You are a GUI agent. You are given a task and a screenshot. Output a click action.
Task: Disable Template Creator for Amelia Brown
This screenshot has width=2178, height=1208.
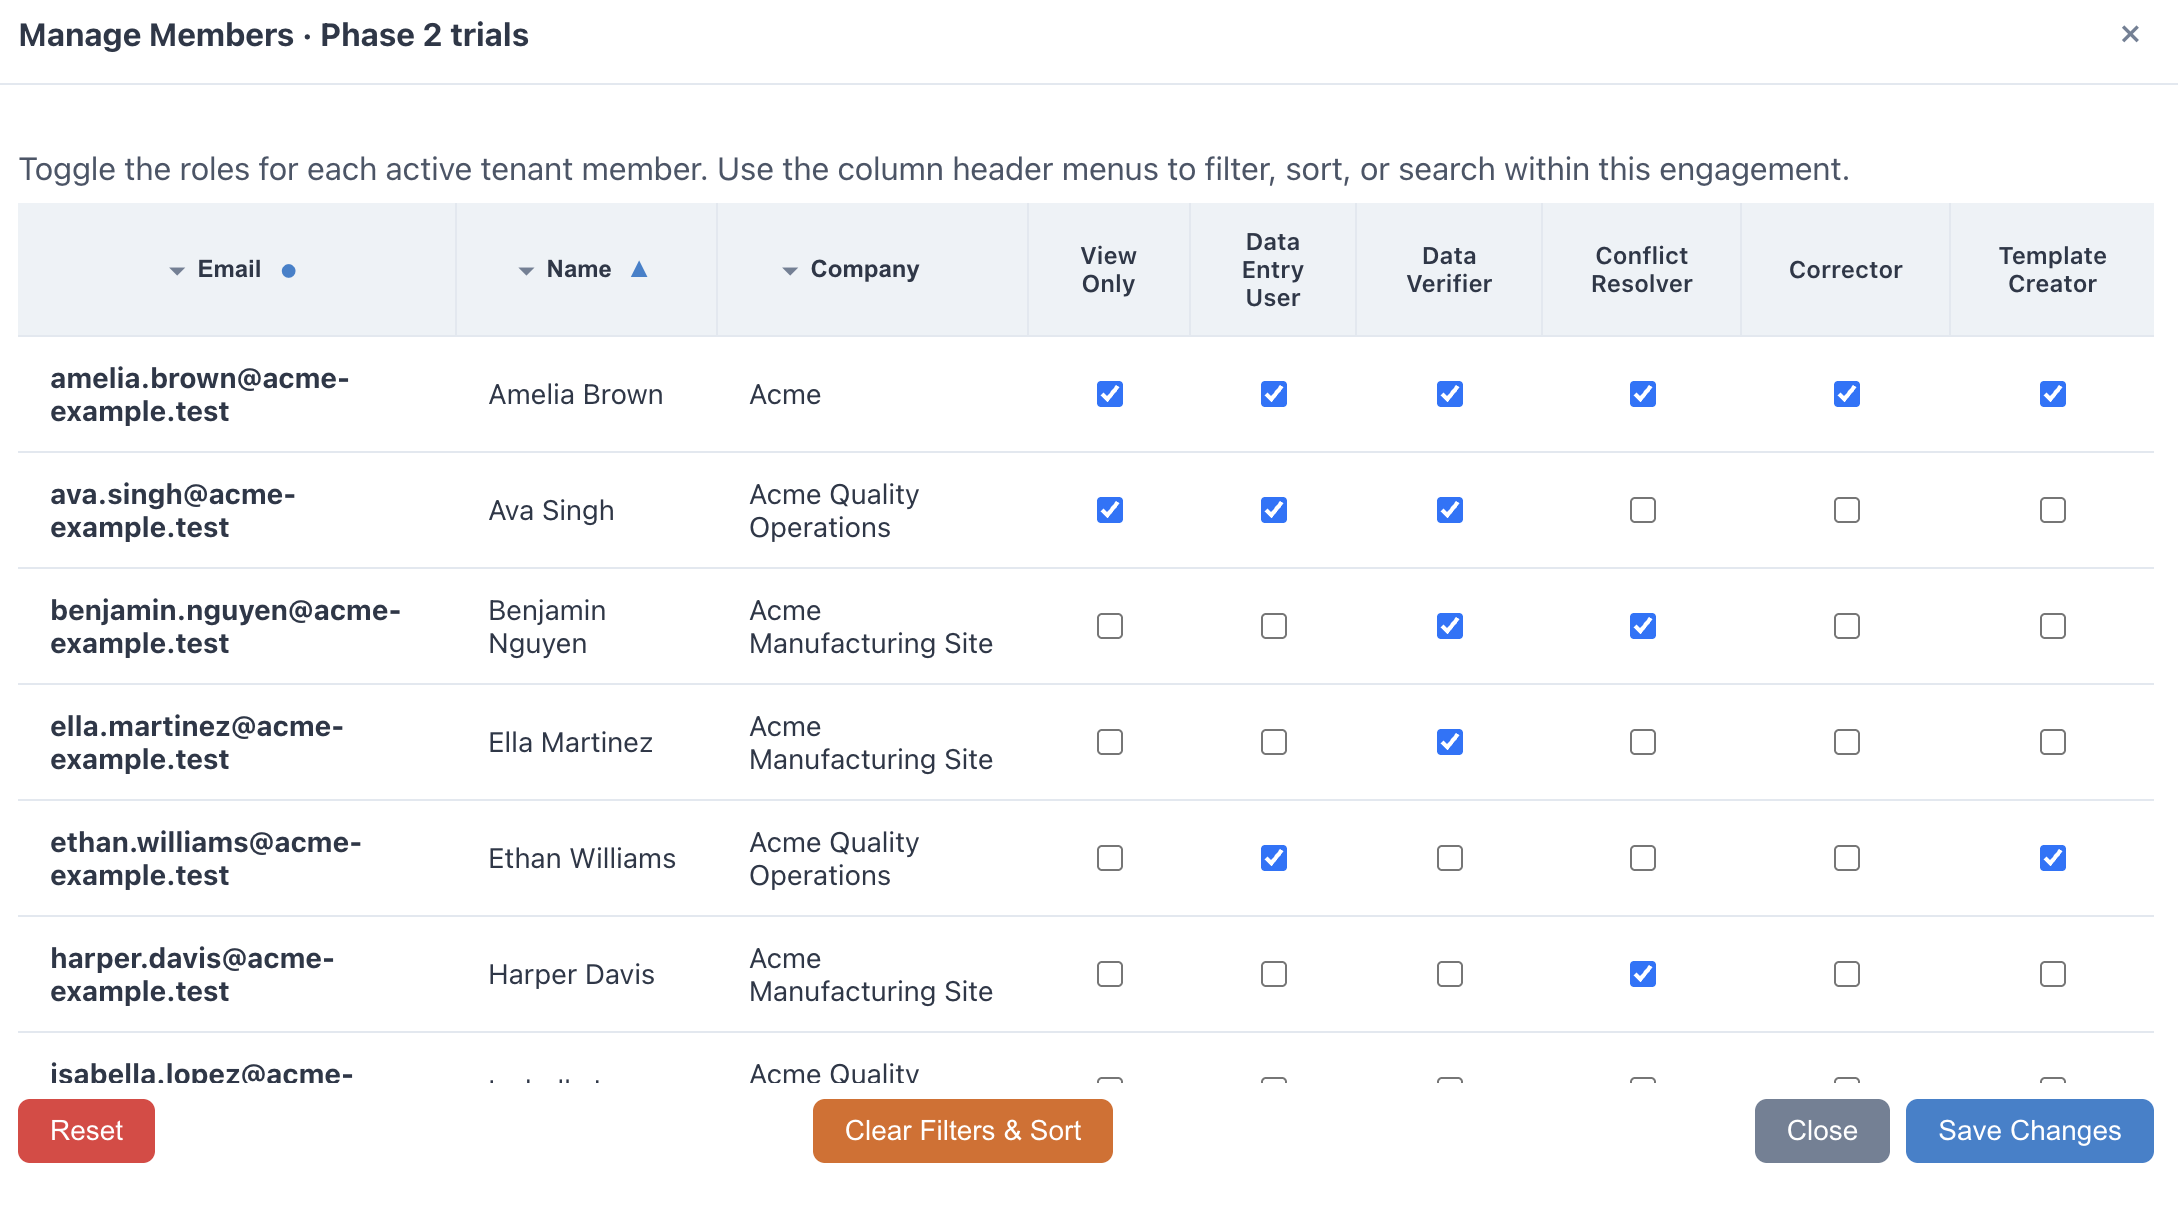2052,394
